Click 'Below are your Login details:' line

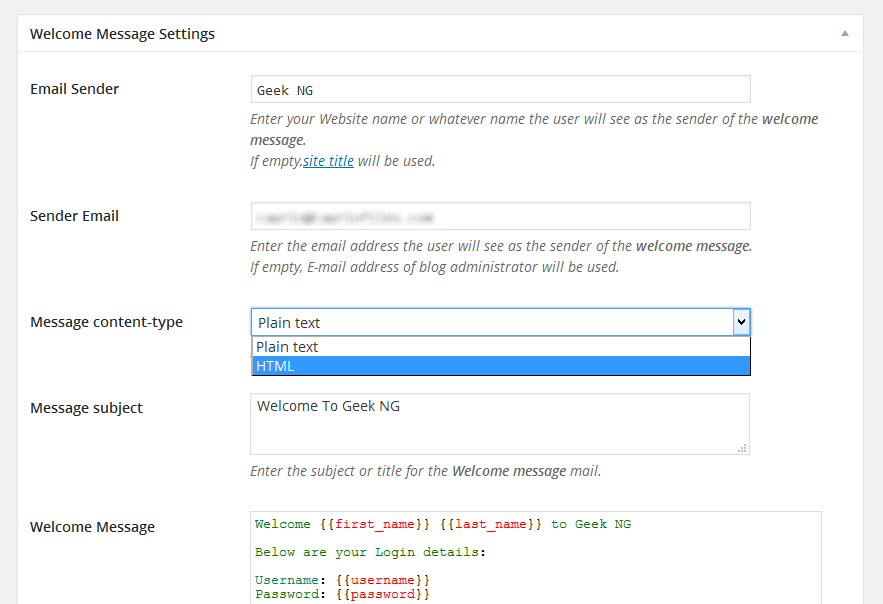pyautogui.click(x=370, y=552)
